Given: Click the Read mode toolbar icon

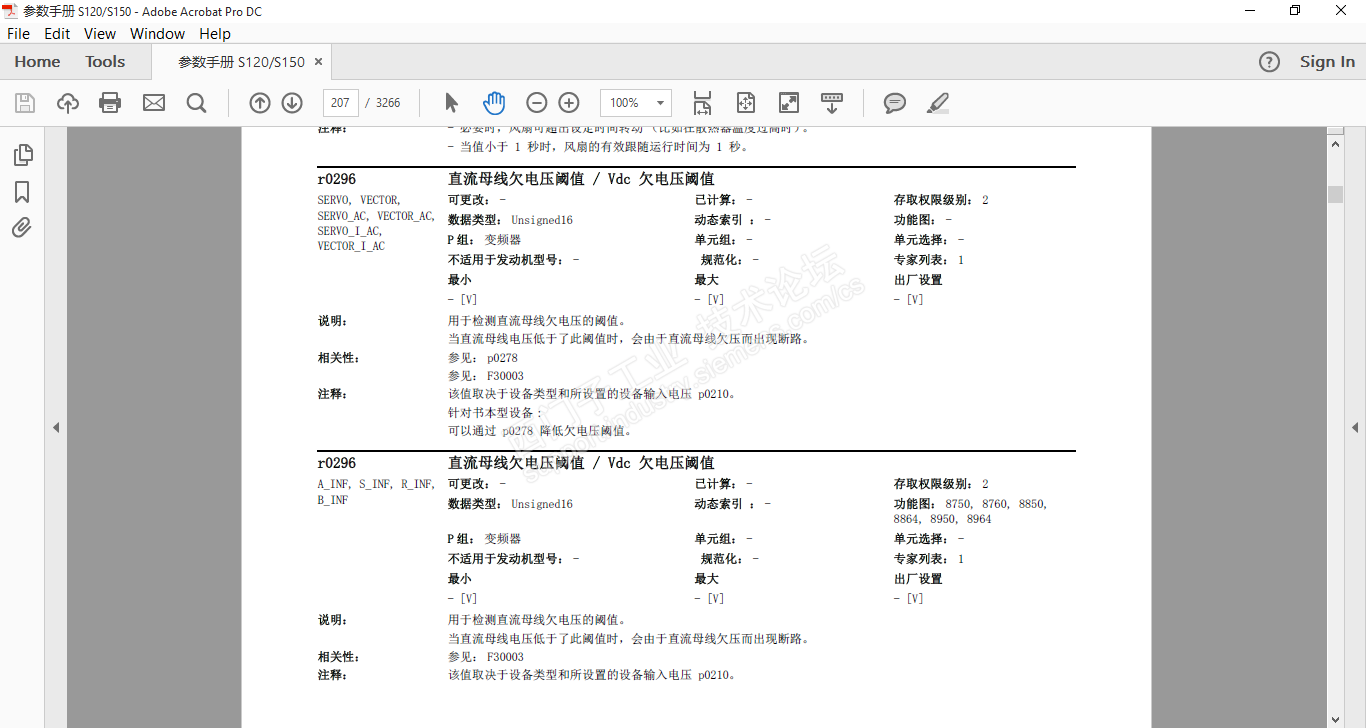Looking at the screenshot, I should tap(832, 103).
